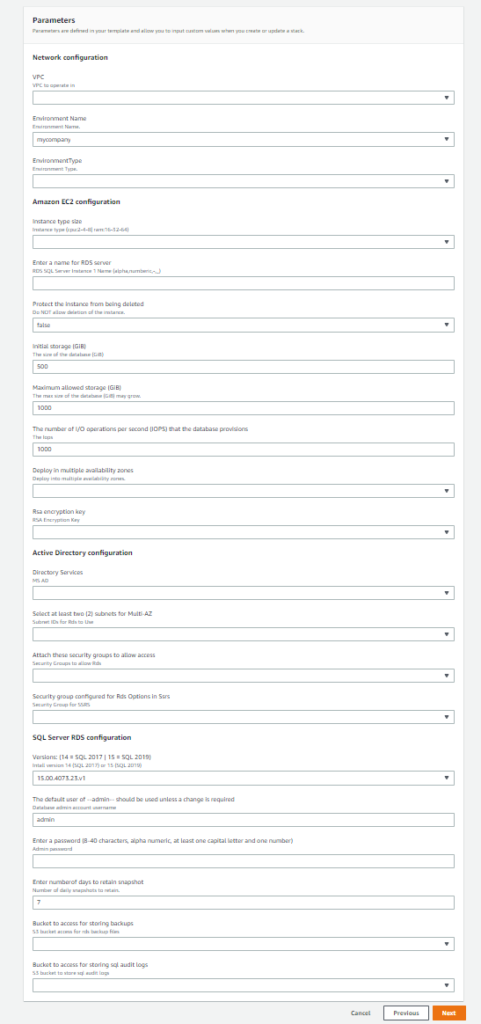The width and height of the screenshot is (481, 1024).
Task: Open the VPC dropdown
Action: tap(243, 98)
